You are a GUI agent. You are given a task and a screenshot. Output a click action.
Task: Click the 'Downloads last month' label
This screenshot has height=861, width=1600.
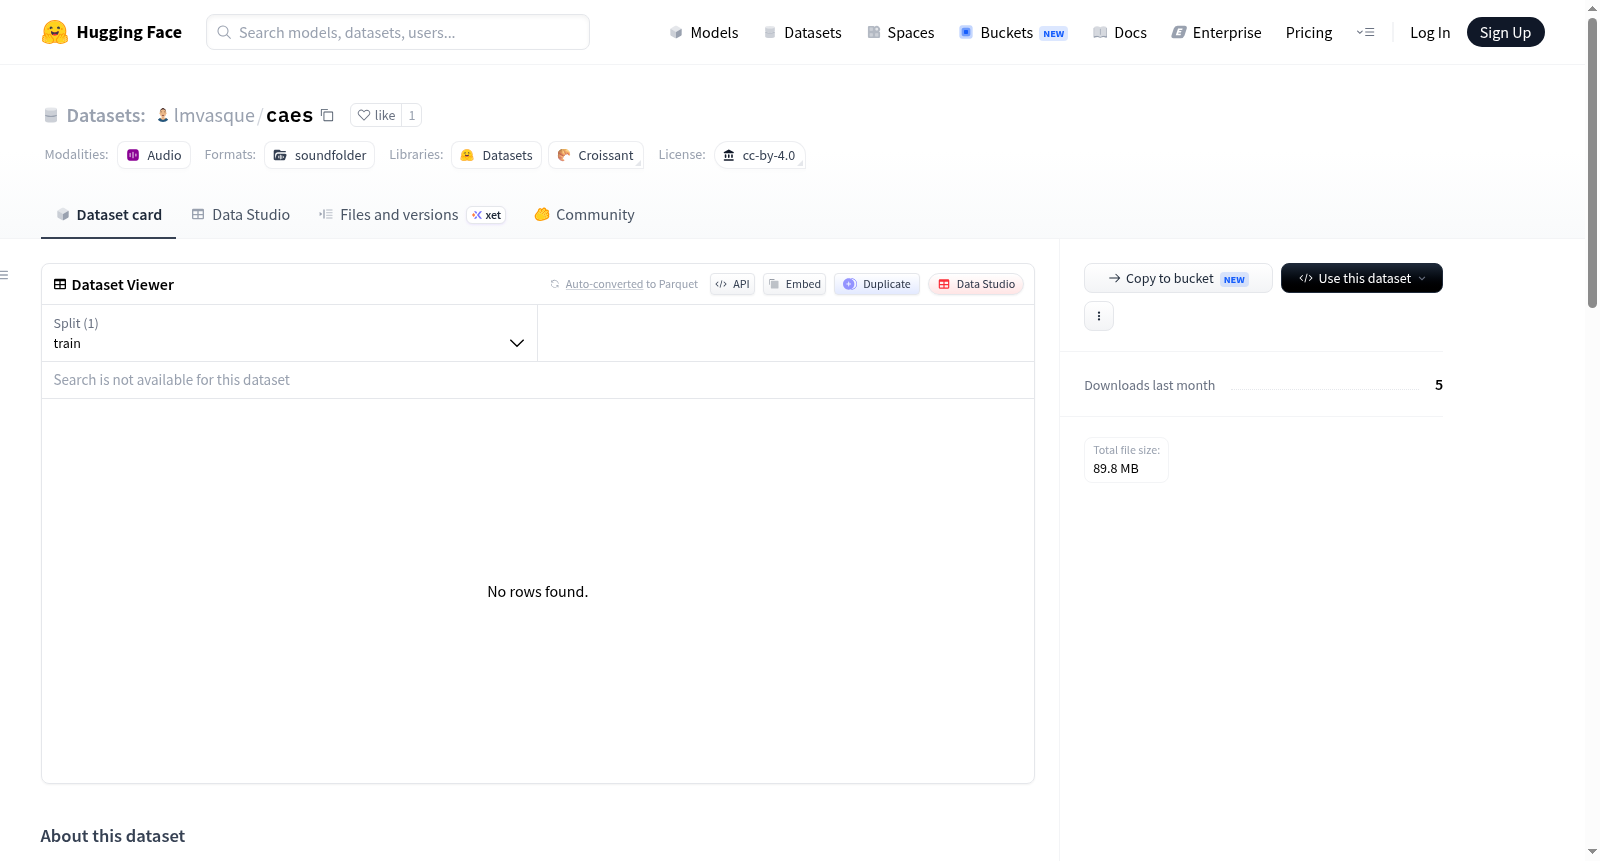(x=1150, y=385)
